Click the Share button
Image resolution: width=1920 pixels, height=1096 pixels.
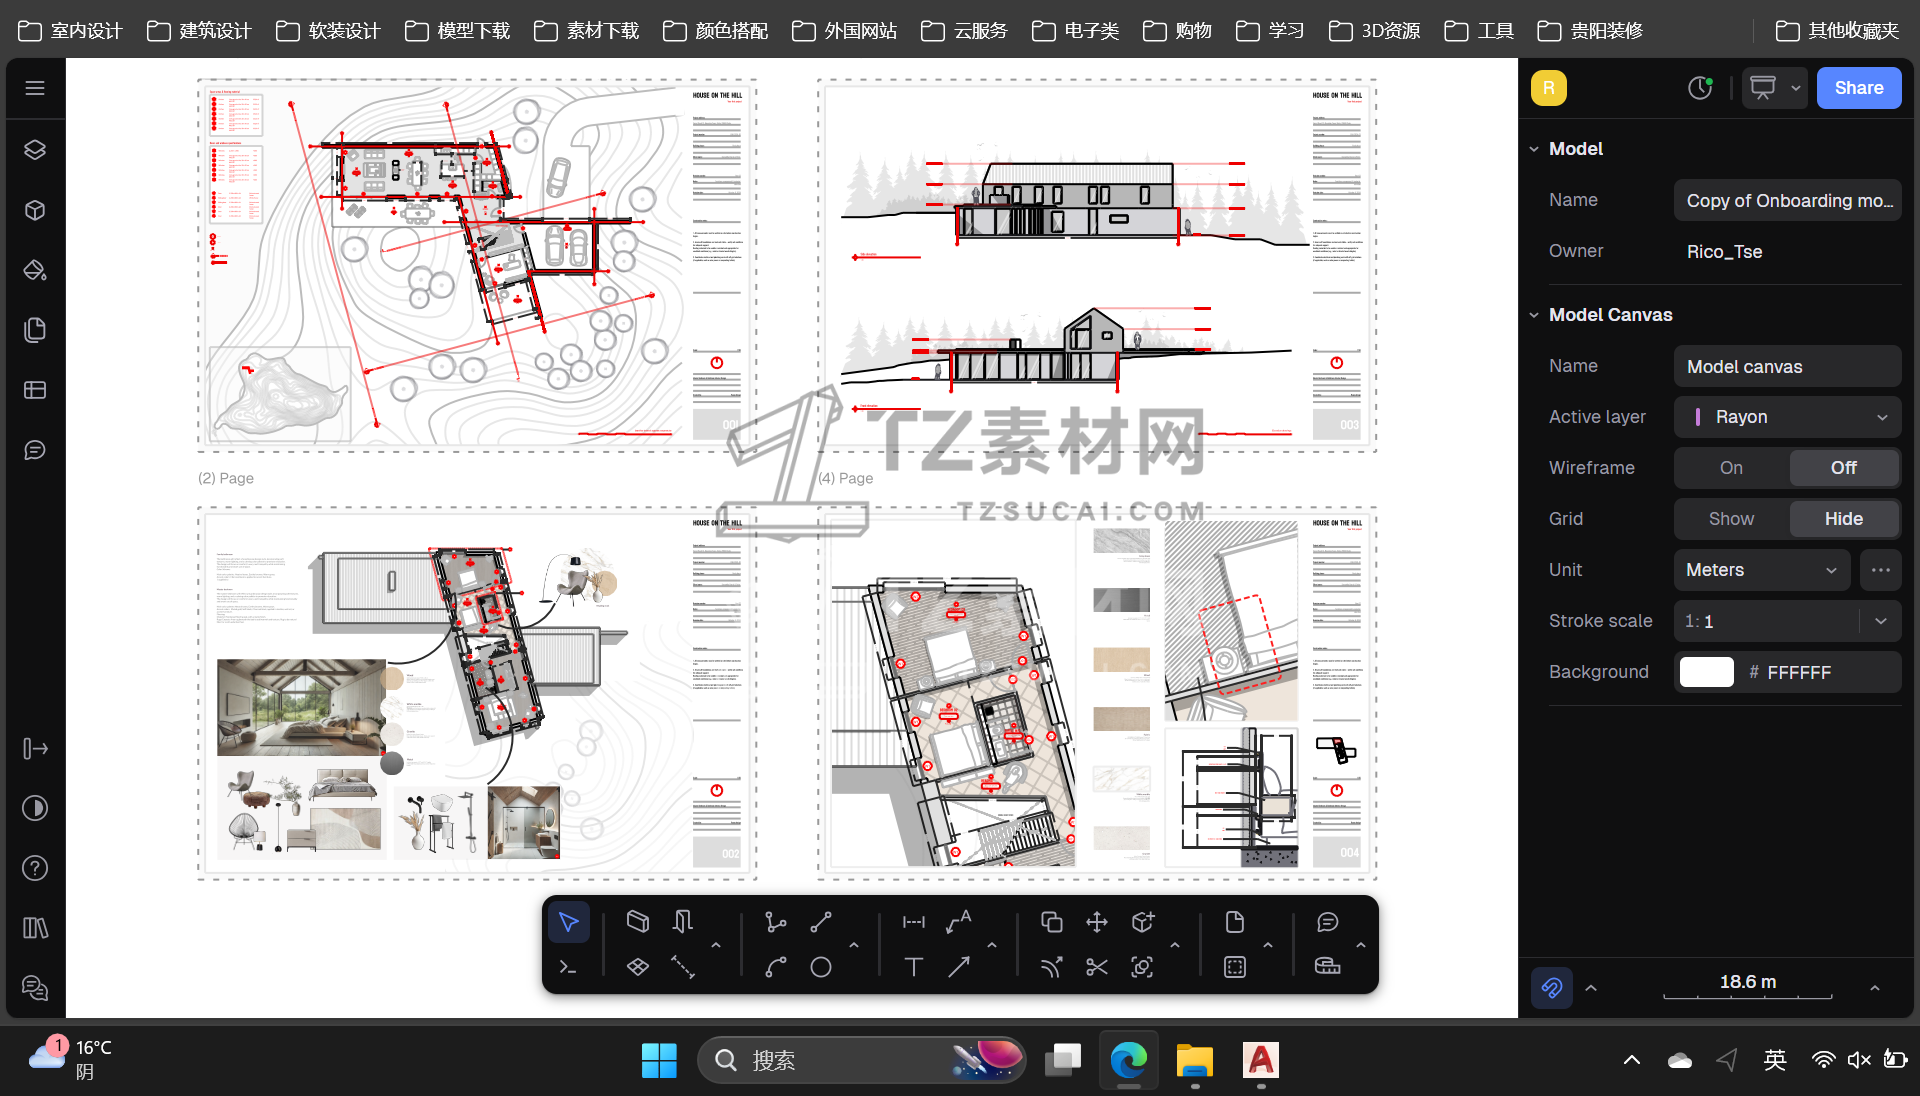tap(1858, 88)
